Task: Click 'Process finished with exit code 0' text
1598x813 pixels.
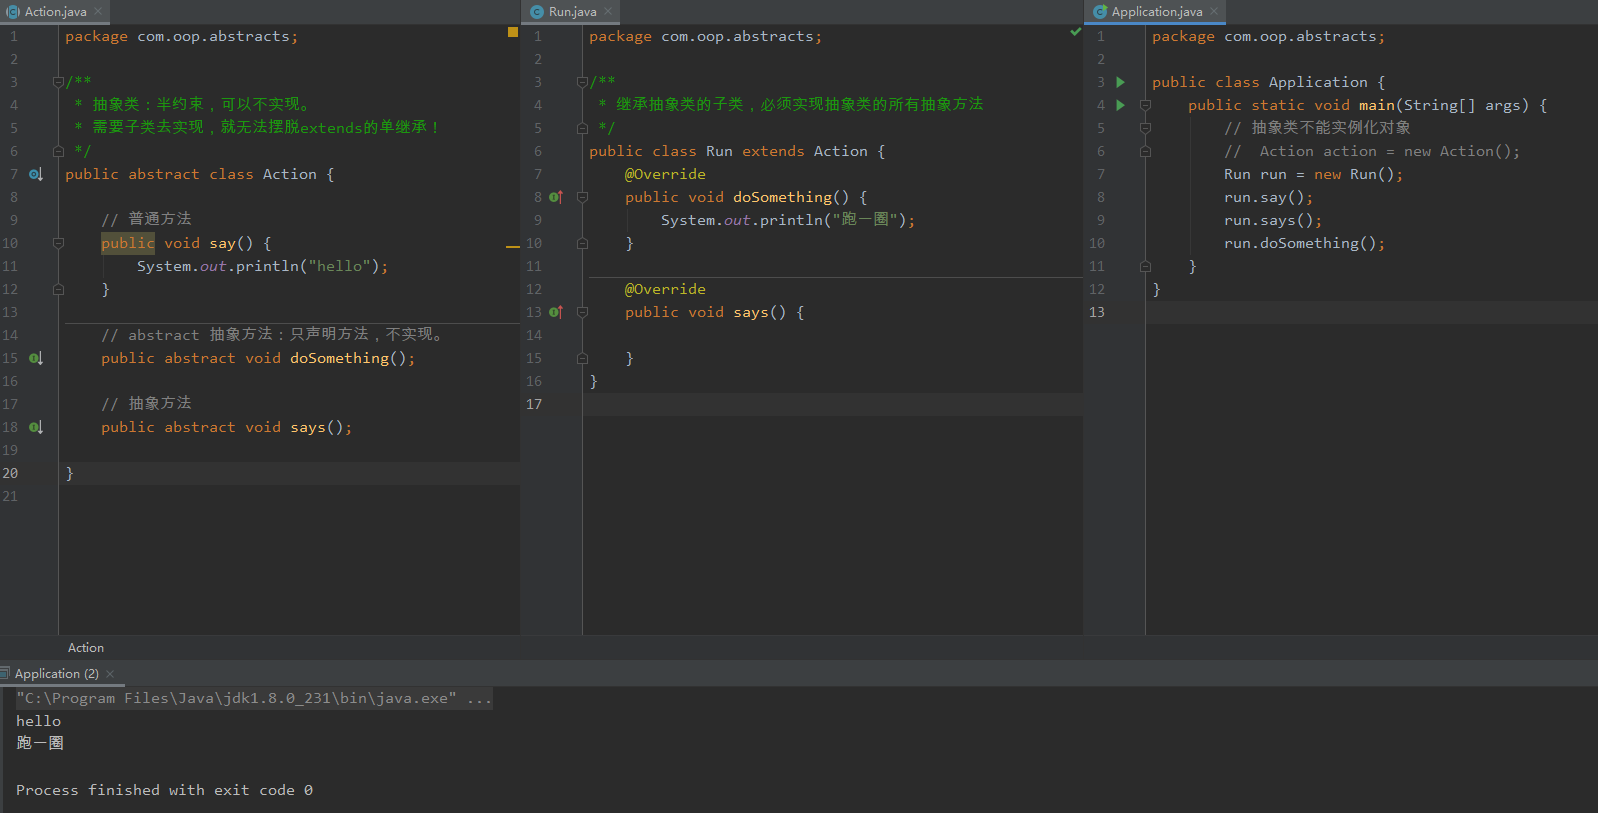Action: 164,790
